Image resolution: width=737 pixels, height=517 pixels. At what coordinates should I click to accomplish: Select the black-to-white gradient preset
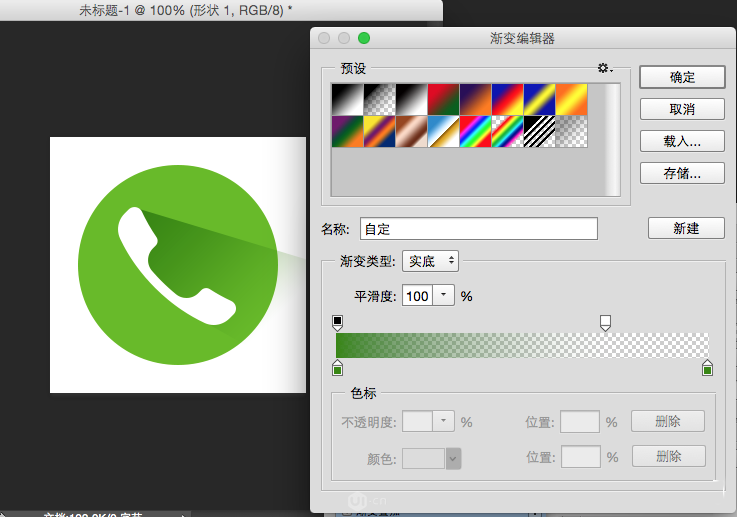tap(347, 100)
